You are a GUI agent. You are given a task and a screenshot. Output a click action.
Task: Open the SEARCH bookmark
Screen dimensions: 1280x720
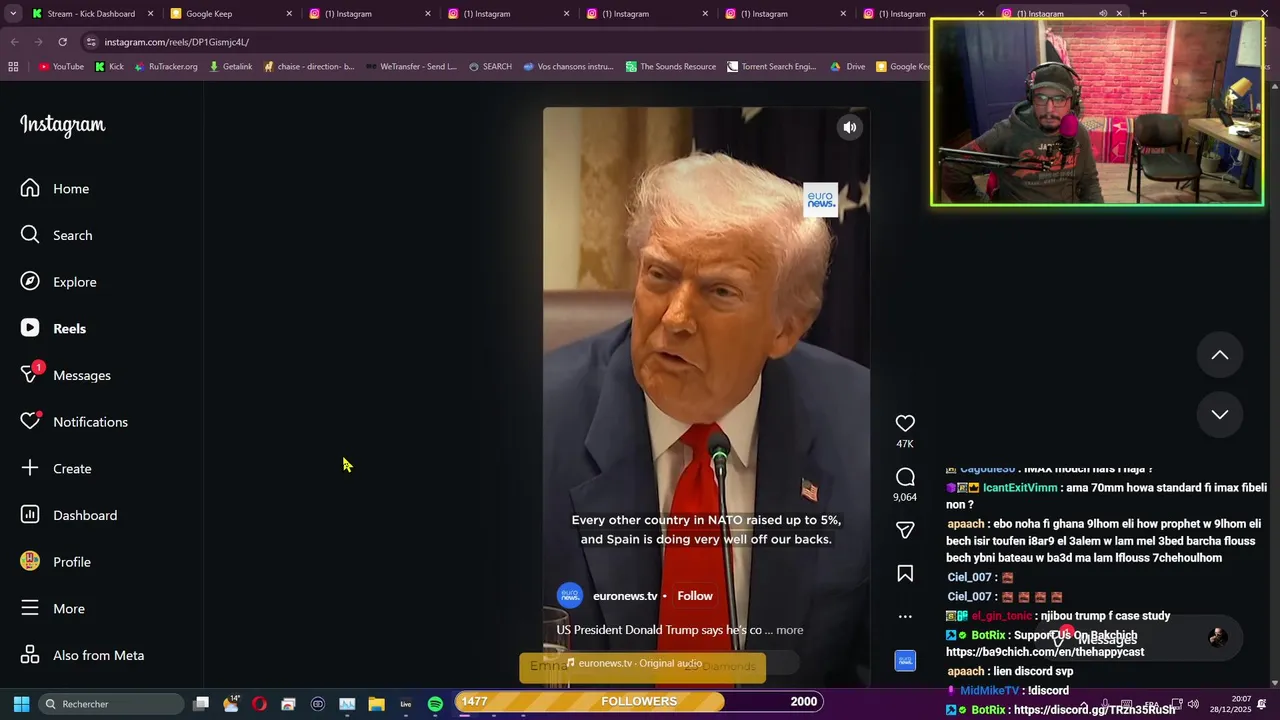coord(490,67)
